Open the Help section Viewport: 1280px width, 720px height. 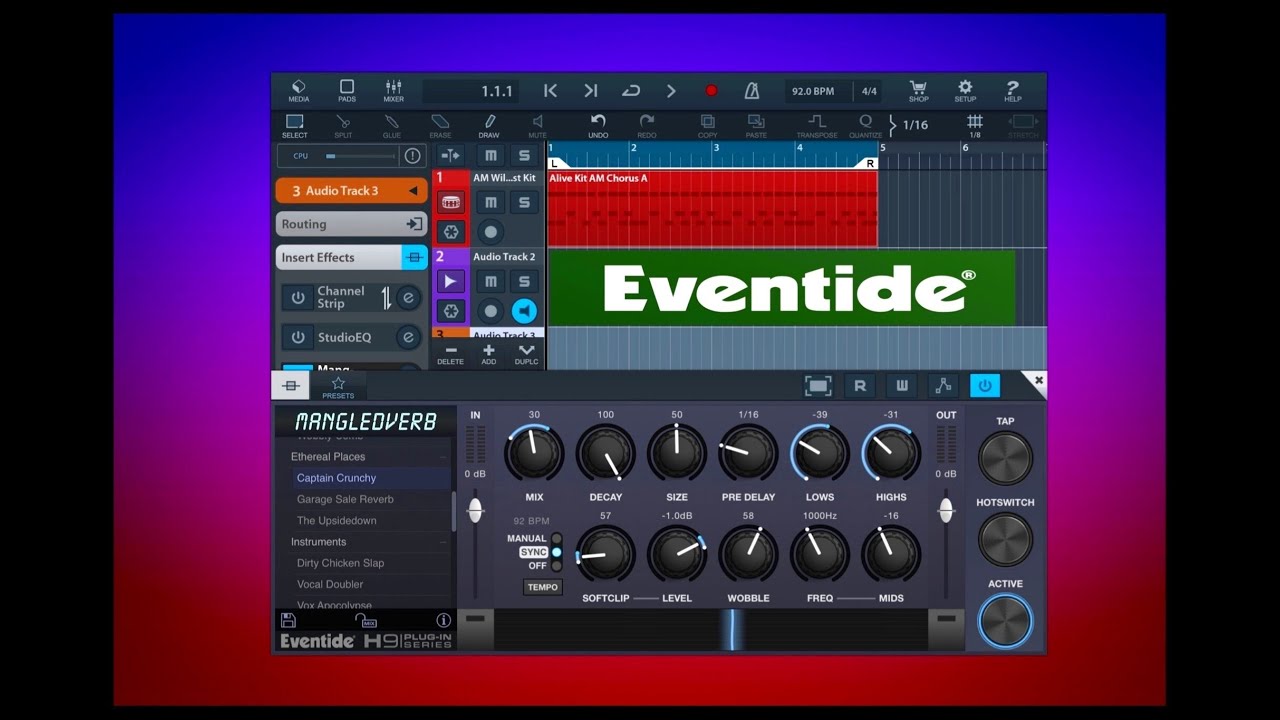click(1012, 91)
